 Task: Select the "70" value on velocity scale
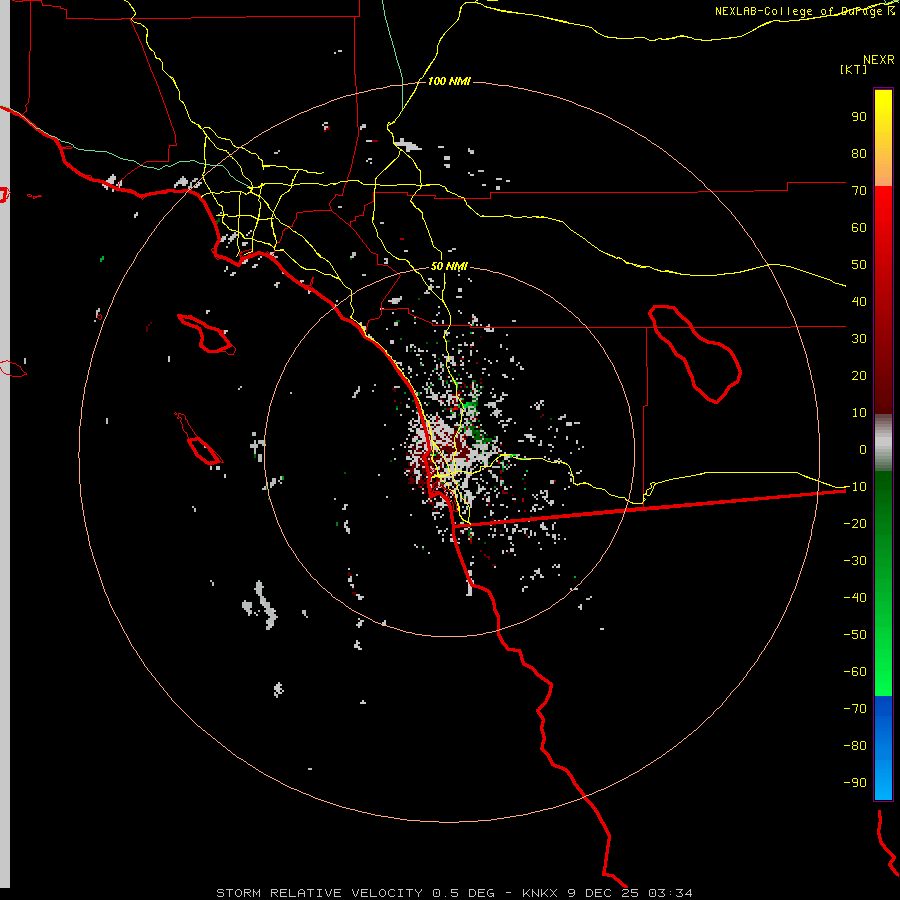(x=859, y=191)
